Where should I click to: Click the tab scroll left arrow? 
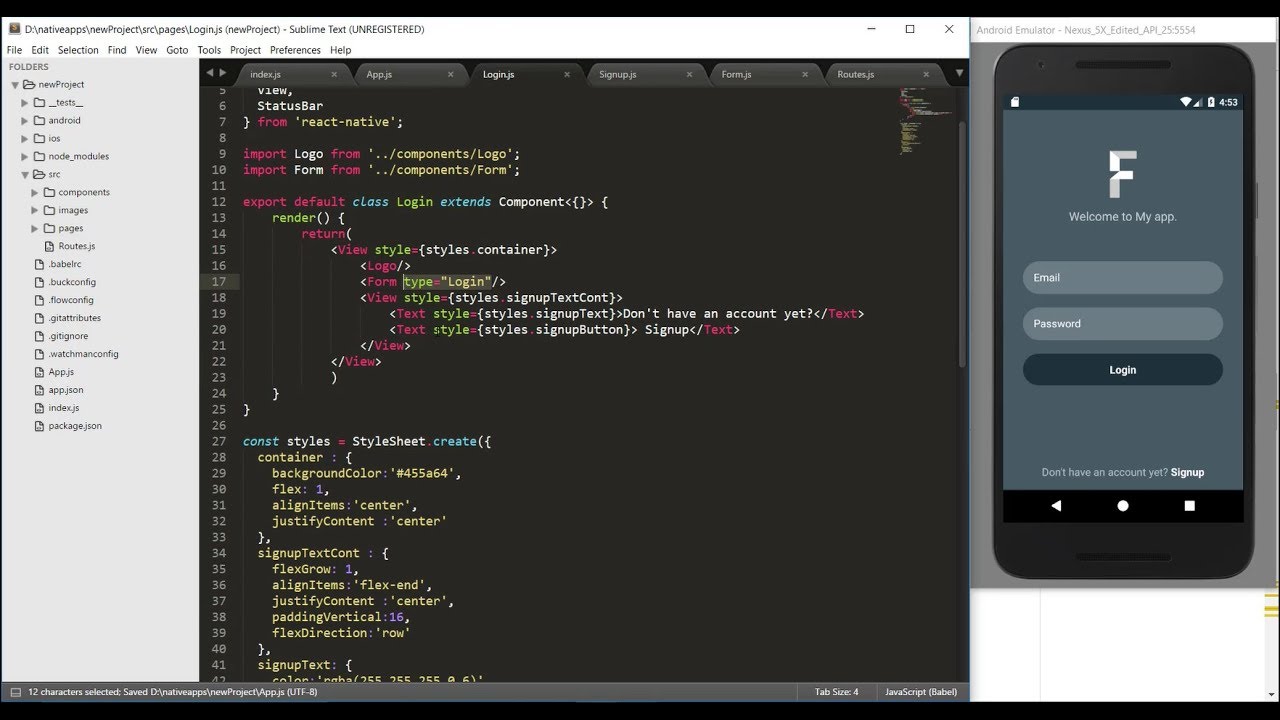click(x=210, y=73)
